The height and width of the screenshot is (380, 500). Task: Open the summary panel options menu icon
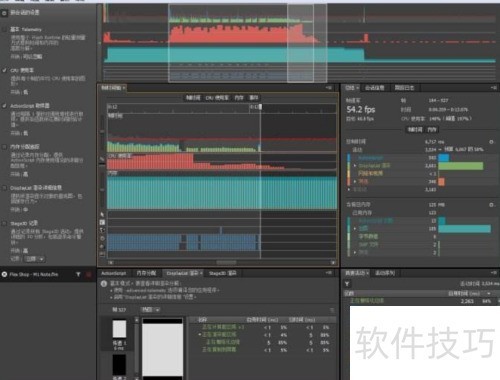[494, 88]
